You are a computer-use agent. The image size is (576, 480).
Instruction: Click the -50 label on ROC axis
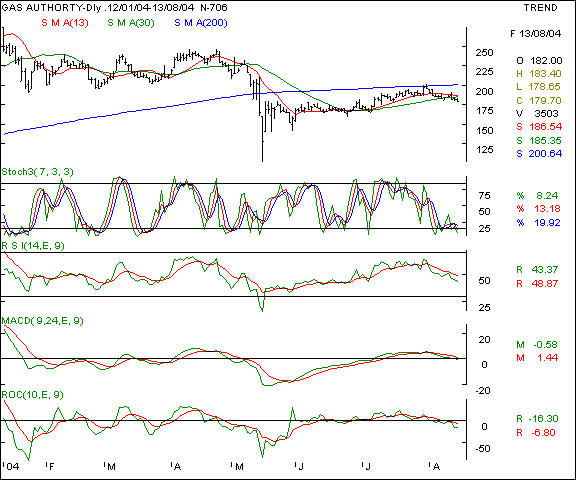[x=483, y=448]
